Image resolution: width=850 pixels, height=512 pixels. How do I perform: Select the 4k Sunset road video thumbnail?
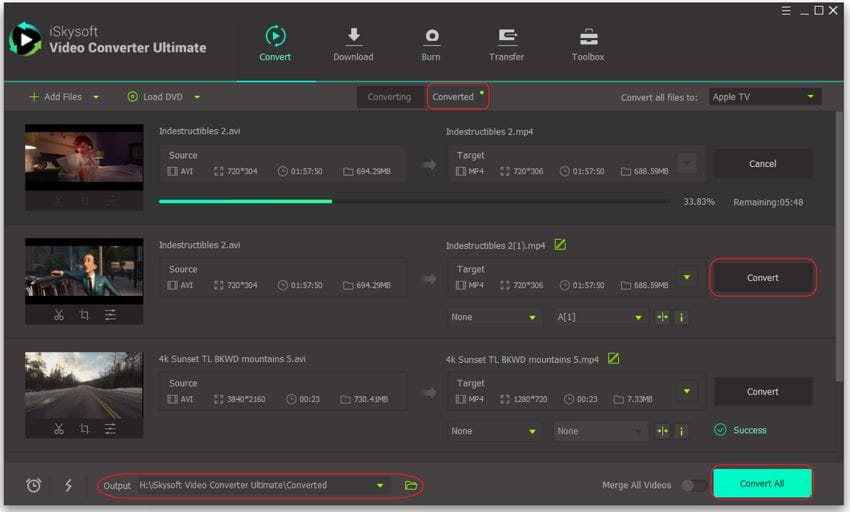[x=84, y=385]
